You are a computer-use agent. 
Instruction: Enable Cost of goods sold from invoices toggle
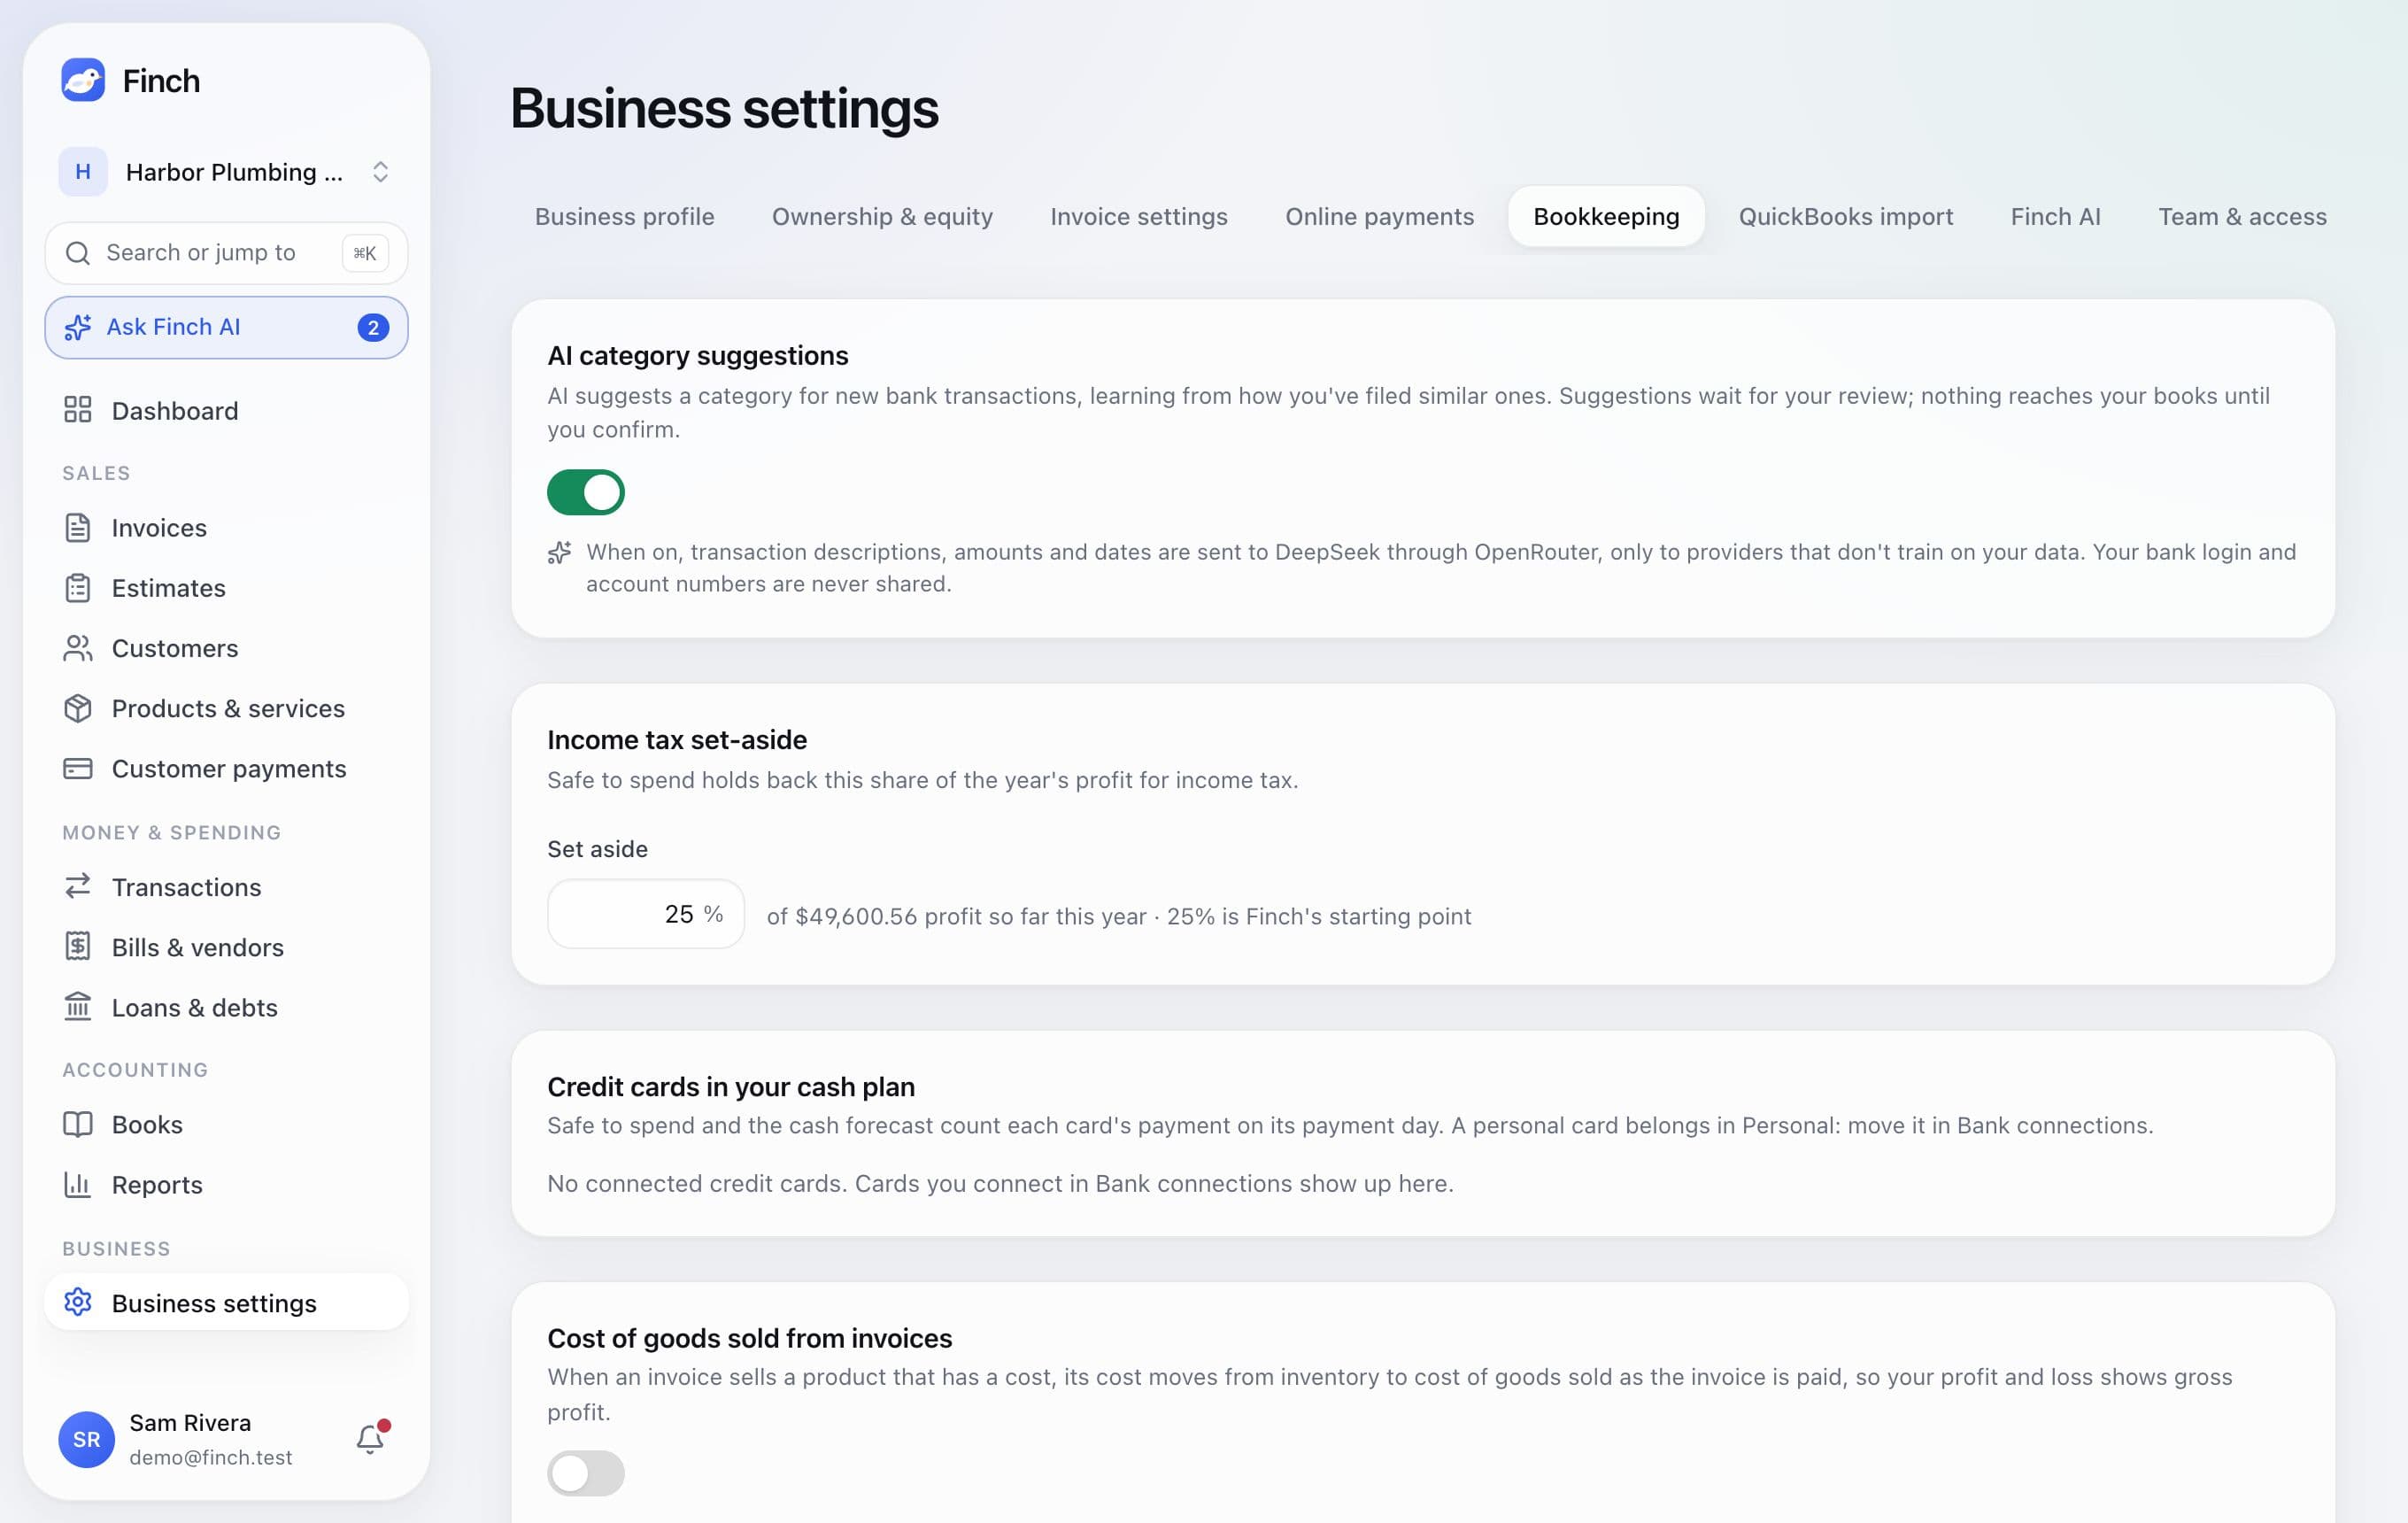(586, 1473)
